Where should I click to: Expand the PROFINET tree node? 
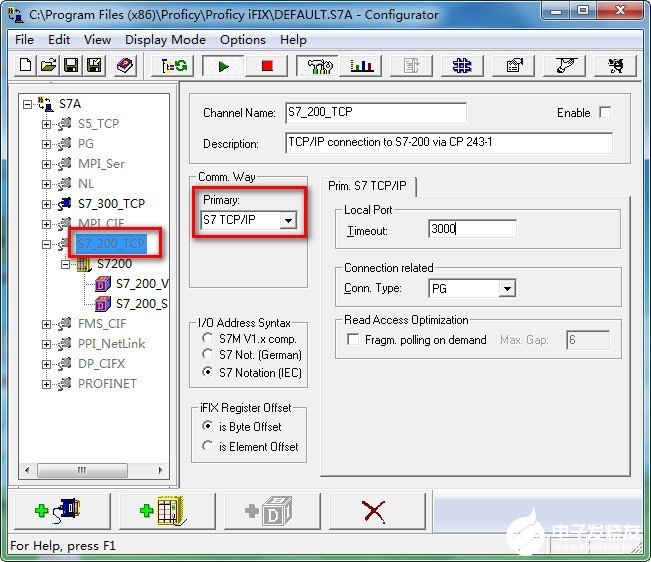tap(47, 384)
